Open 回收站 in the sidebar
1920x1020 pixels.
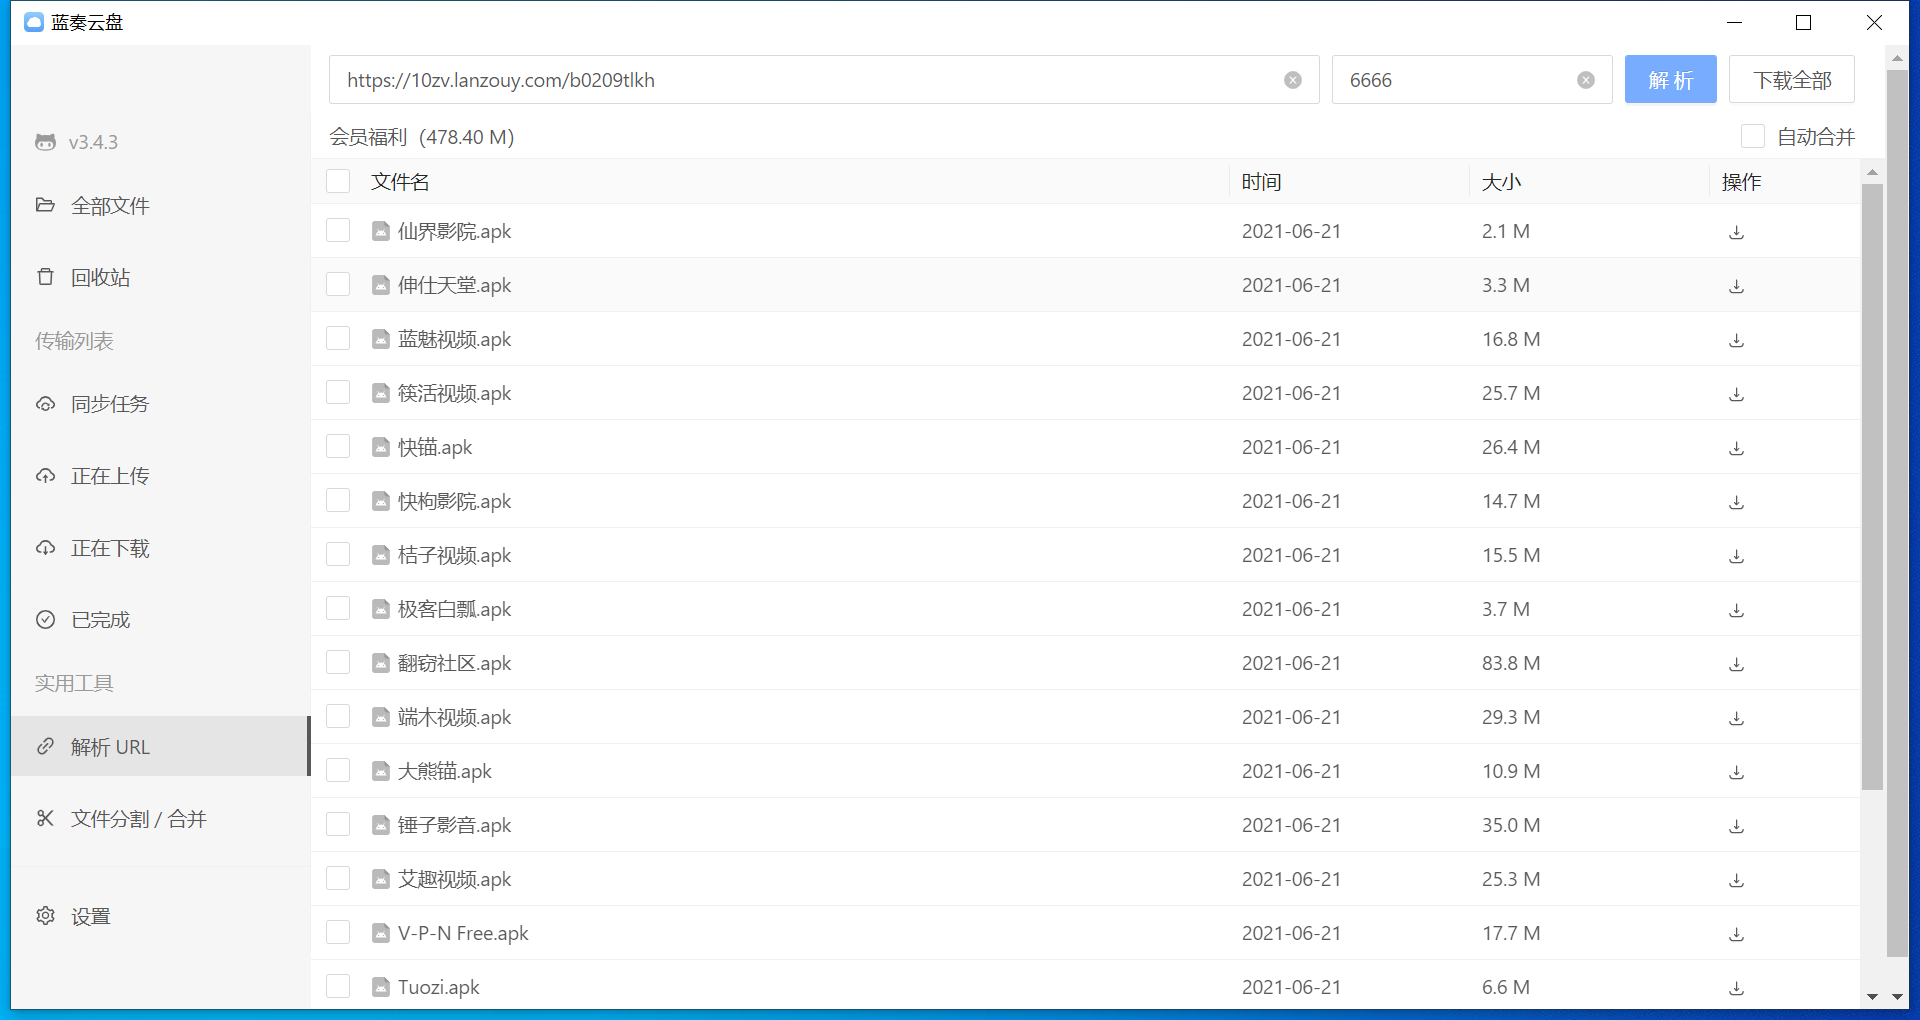160,278
